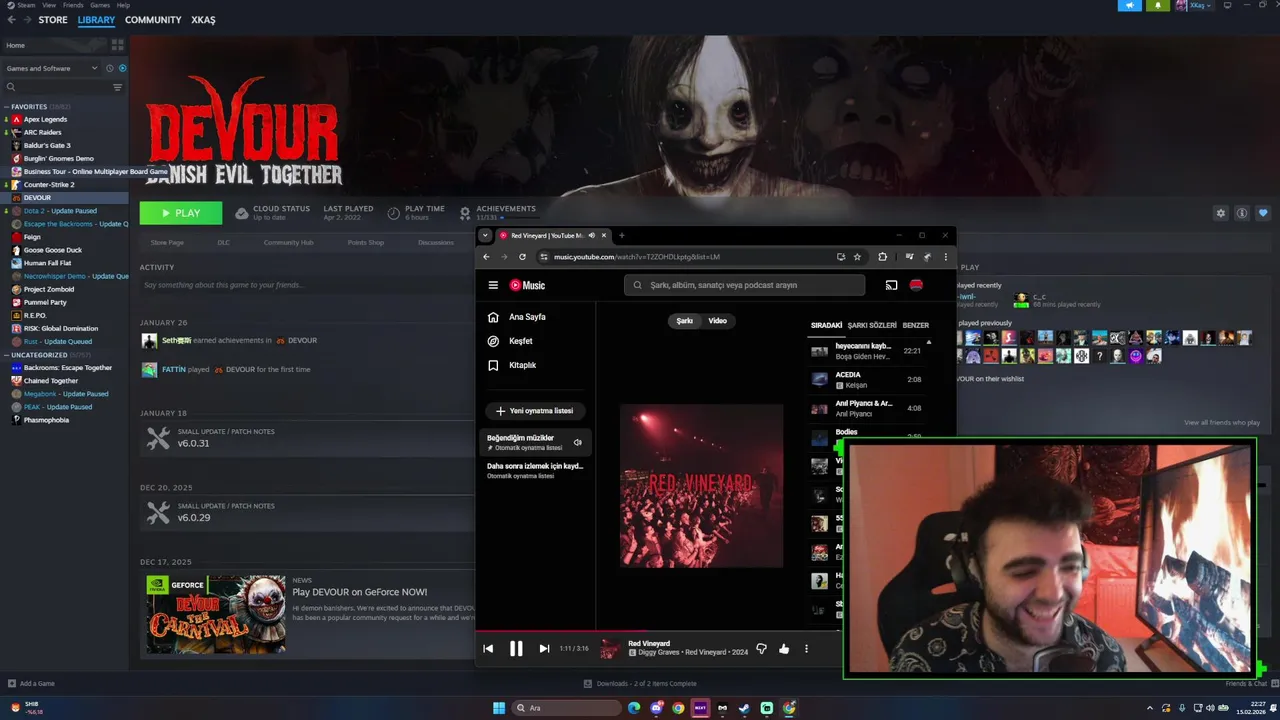Reload the YouTube Music page
Screen dimensions: 1280x720
coord(522,257)
